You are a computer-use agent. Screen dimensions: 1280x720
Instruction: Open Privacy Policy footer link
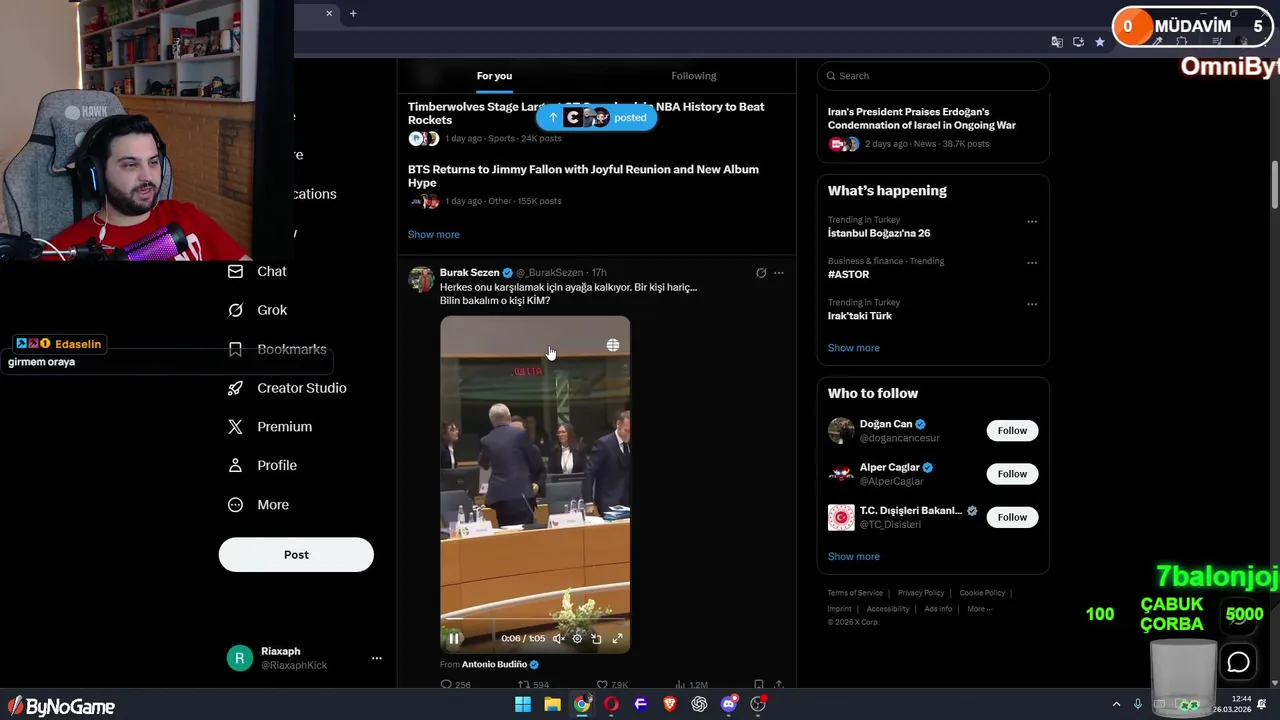[x=921, y=593]
